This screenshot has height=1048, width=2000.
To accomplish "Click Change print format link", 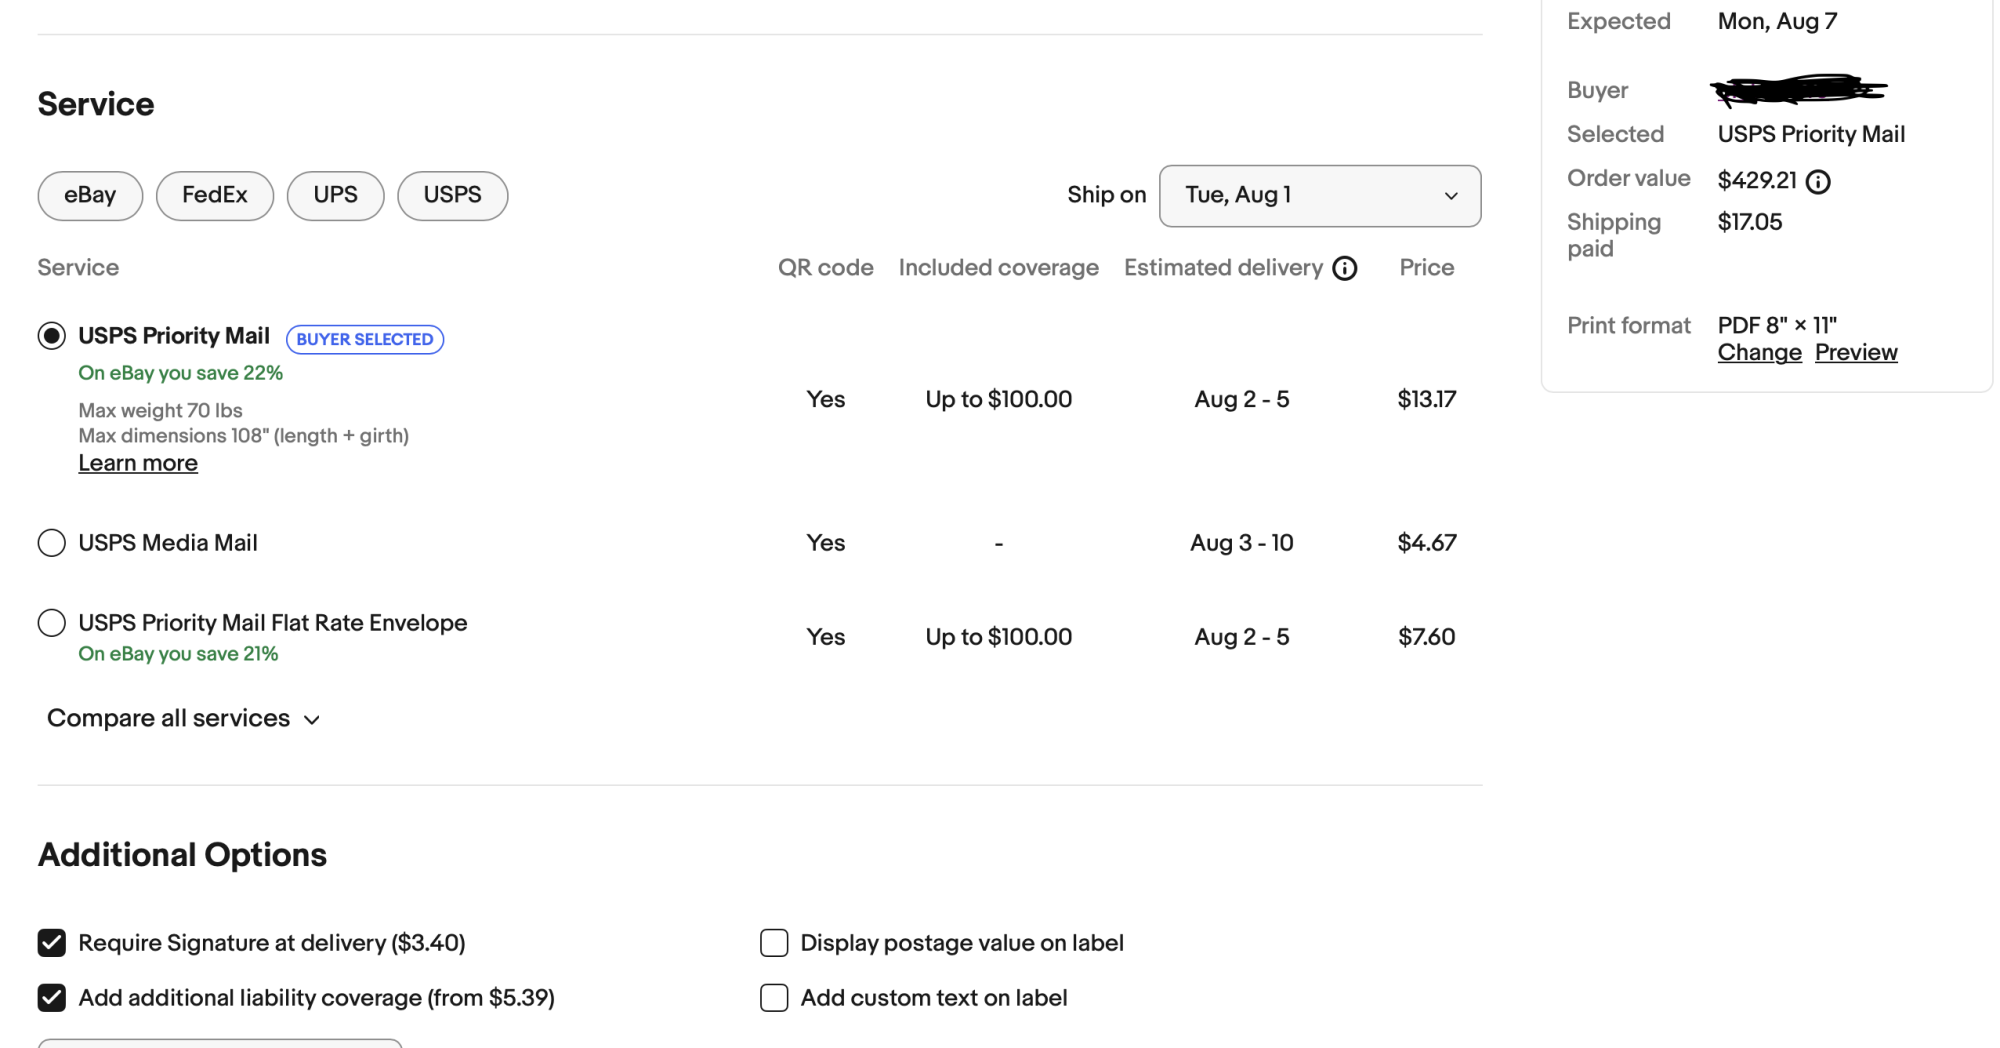I will point(1759,353).
